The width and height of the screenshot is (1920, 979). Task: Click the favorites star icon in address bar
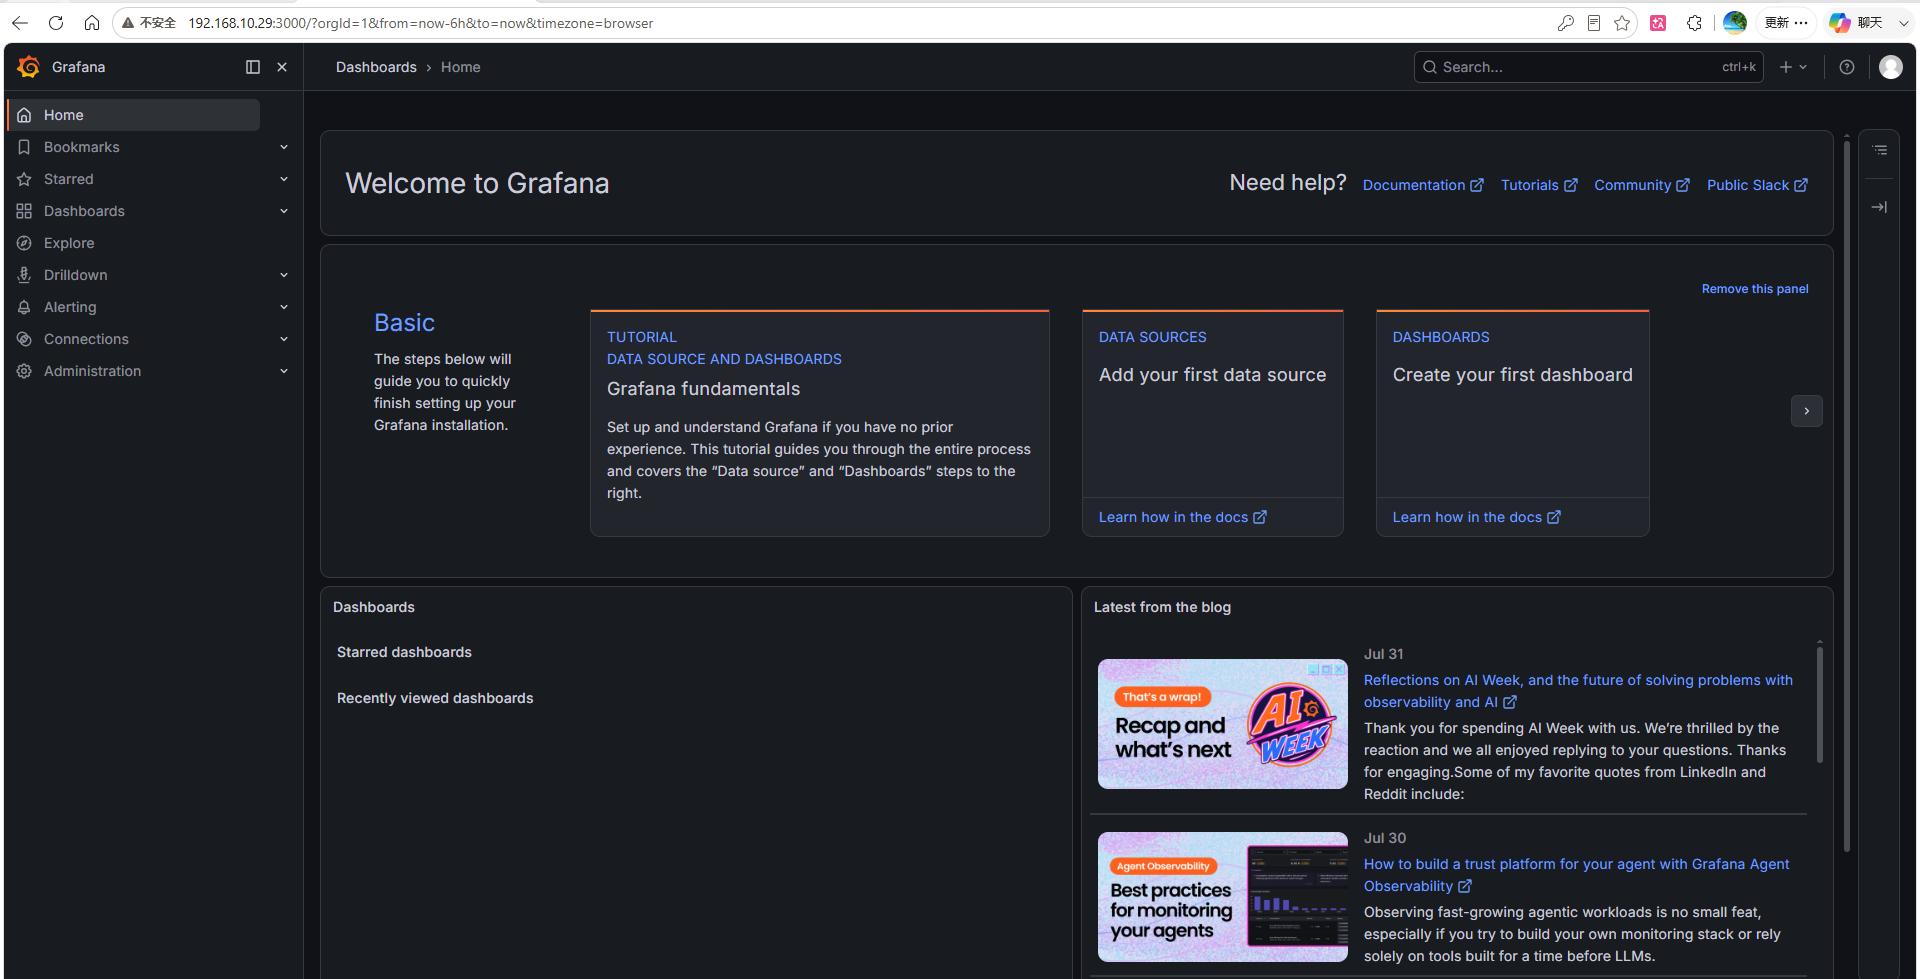click(1622, 23)
